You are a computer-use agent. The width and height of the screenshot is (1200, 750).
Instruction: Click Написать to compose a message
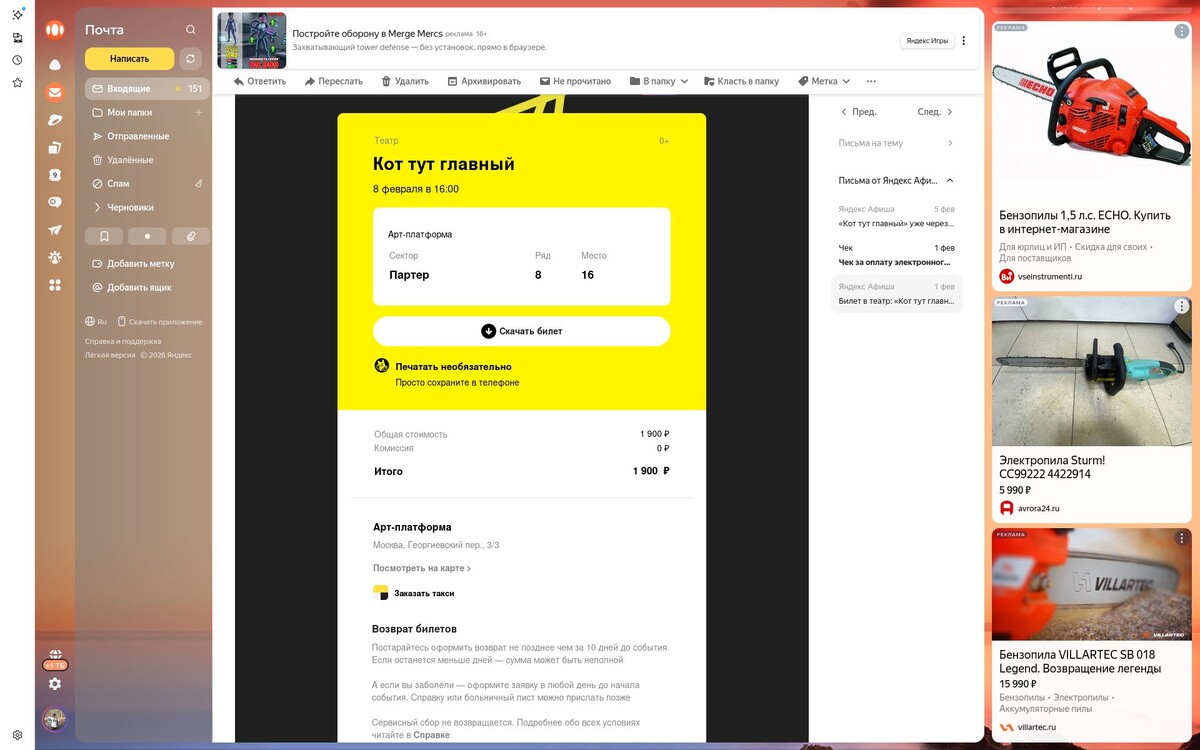coord(129,59)
